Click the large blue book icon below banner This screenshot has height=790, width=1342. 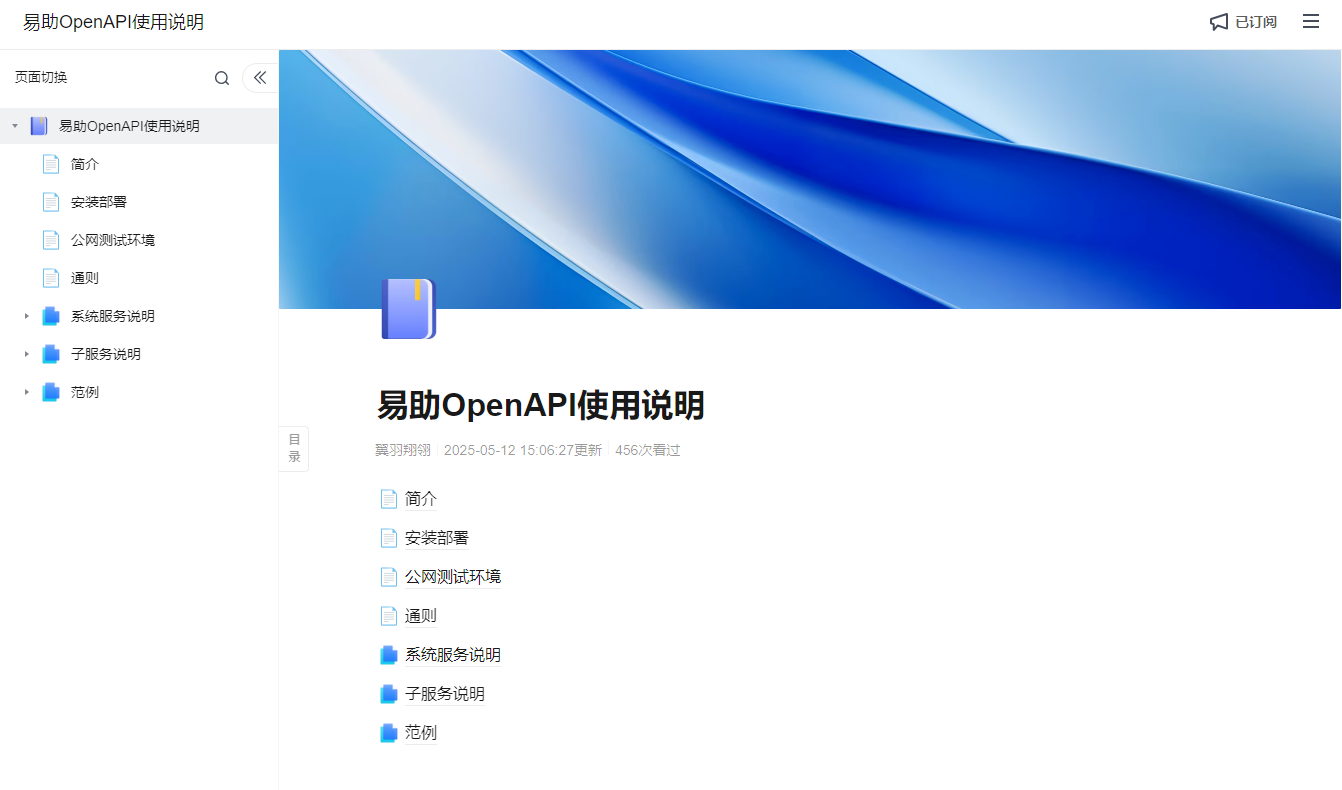point(408,309)
